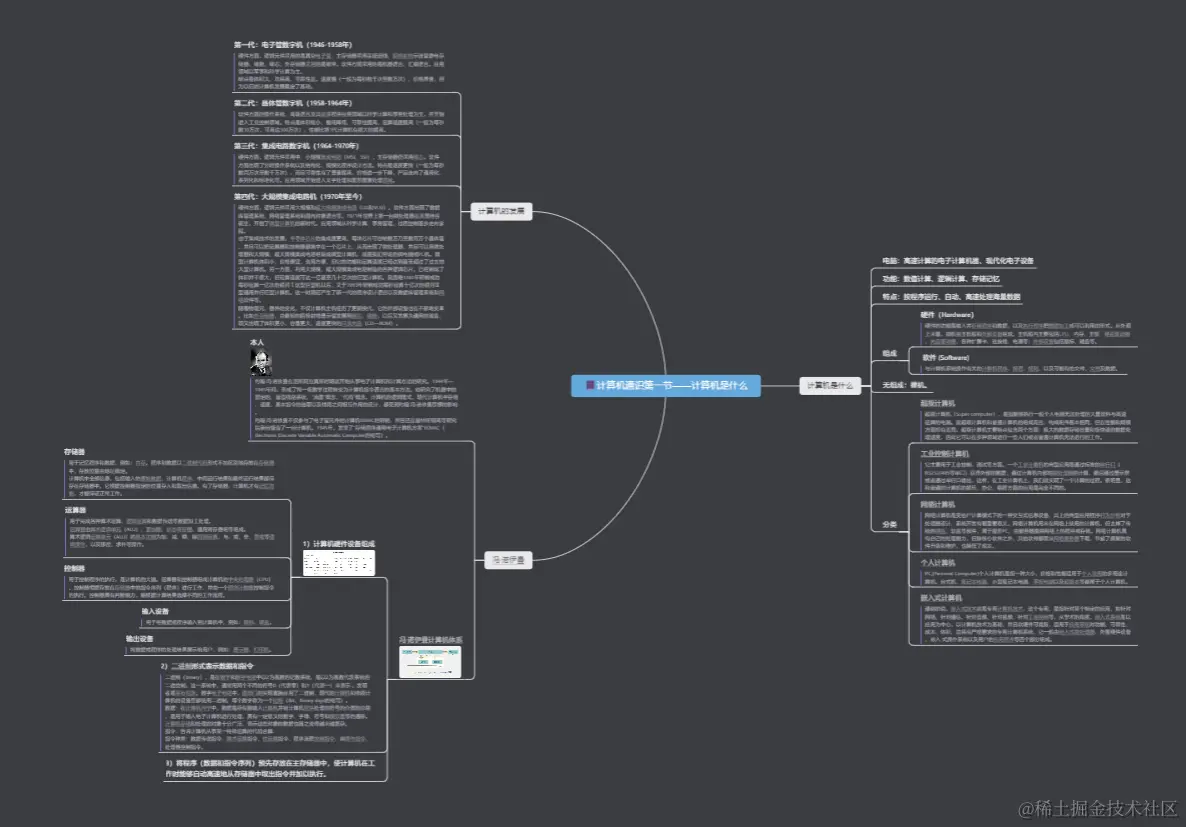This screenshot has height=827, width=1186.
Task: Select the 运算器 topic
Action: (x=76, y=510)
